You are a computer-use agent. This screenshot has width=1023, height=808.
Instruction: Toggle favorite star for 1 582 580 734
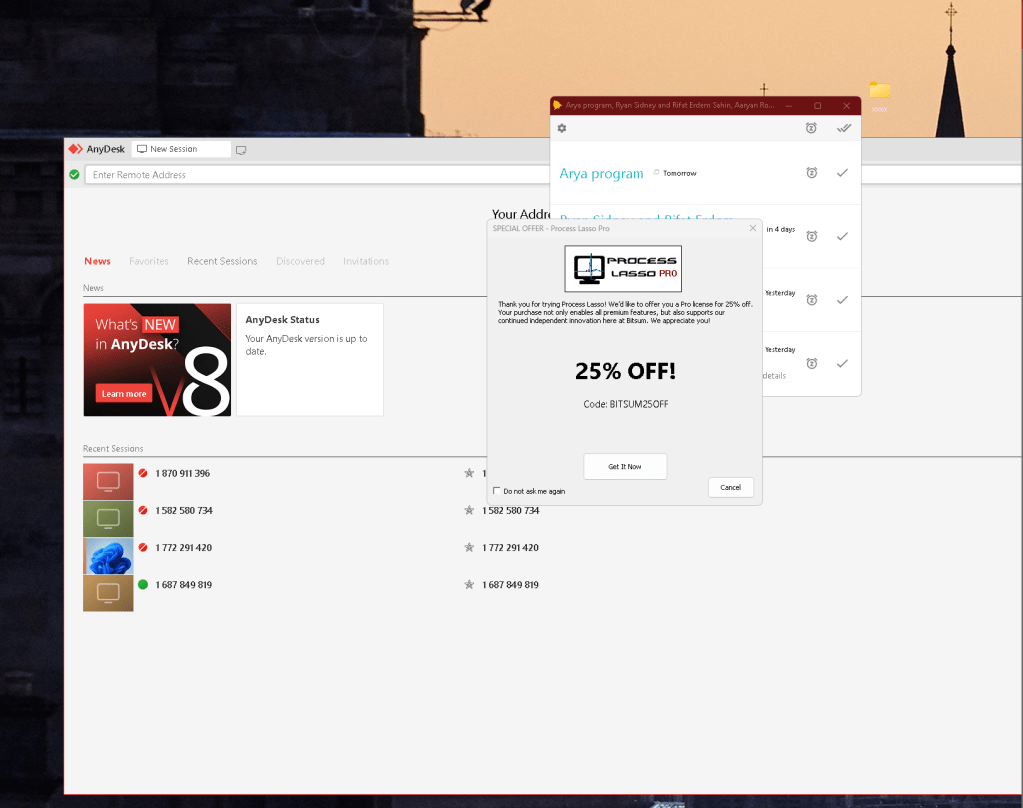click(469, 510)
